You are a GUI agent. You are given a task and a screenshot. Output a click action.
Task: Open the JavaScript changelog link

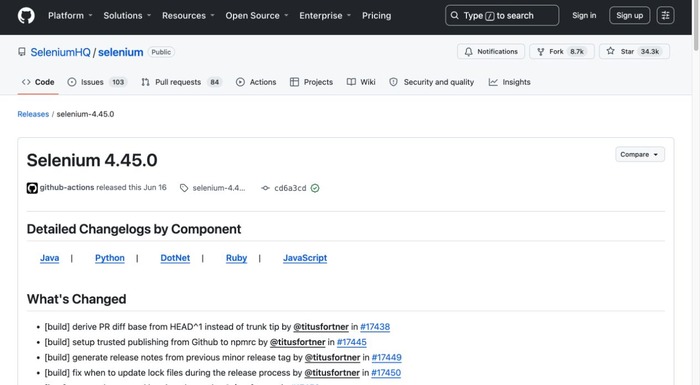point(305,258)
